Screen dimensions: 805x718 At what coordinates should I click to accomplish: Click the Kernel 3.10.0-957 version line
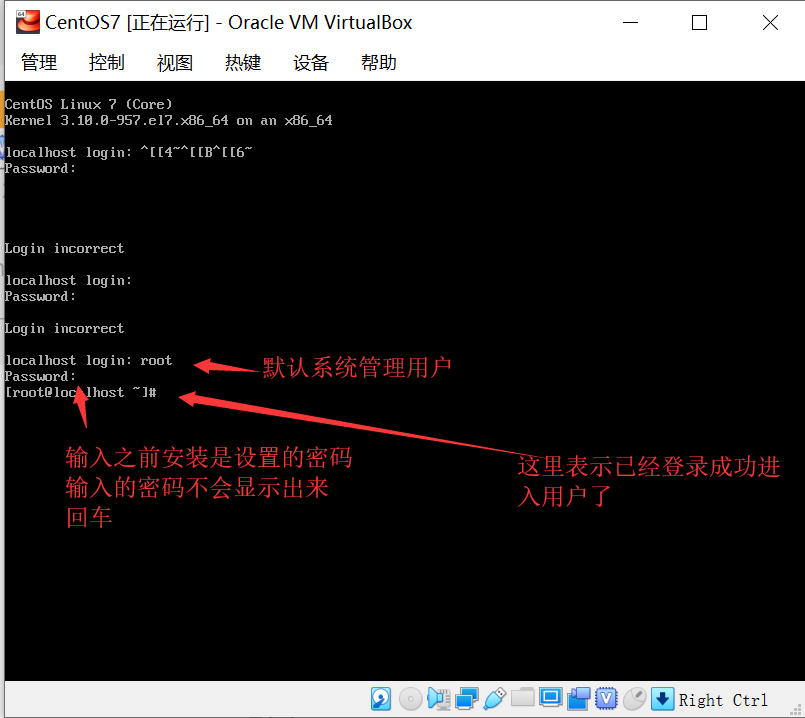pyautogui.click(x=168, y=121)
